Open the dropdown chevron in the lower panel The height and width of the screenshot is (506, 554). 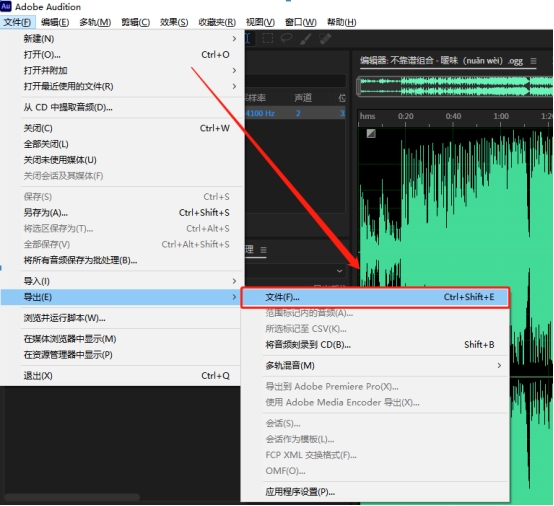pos(339,271)
